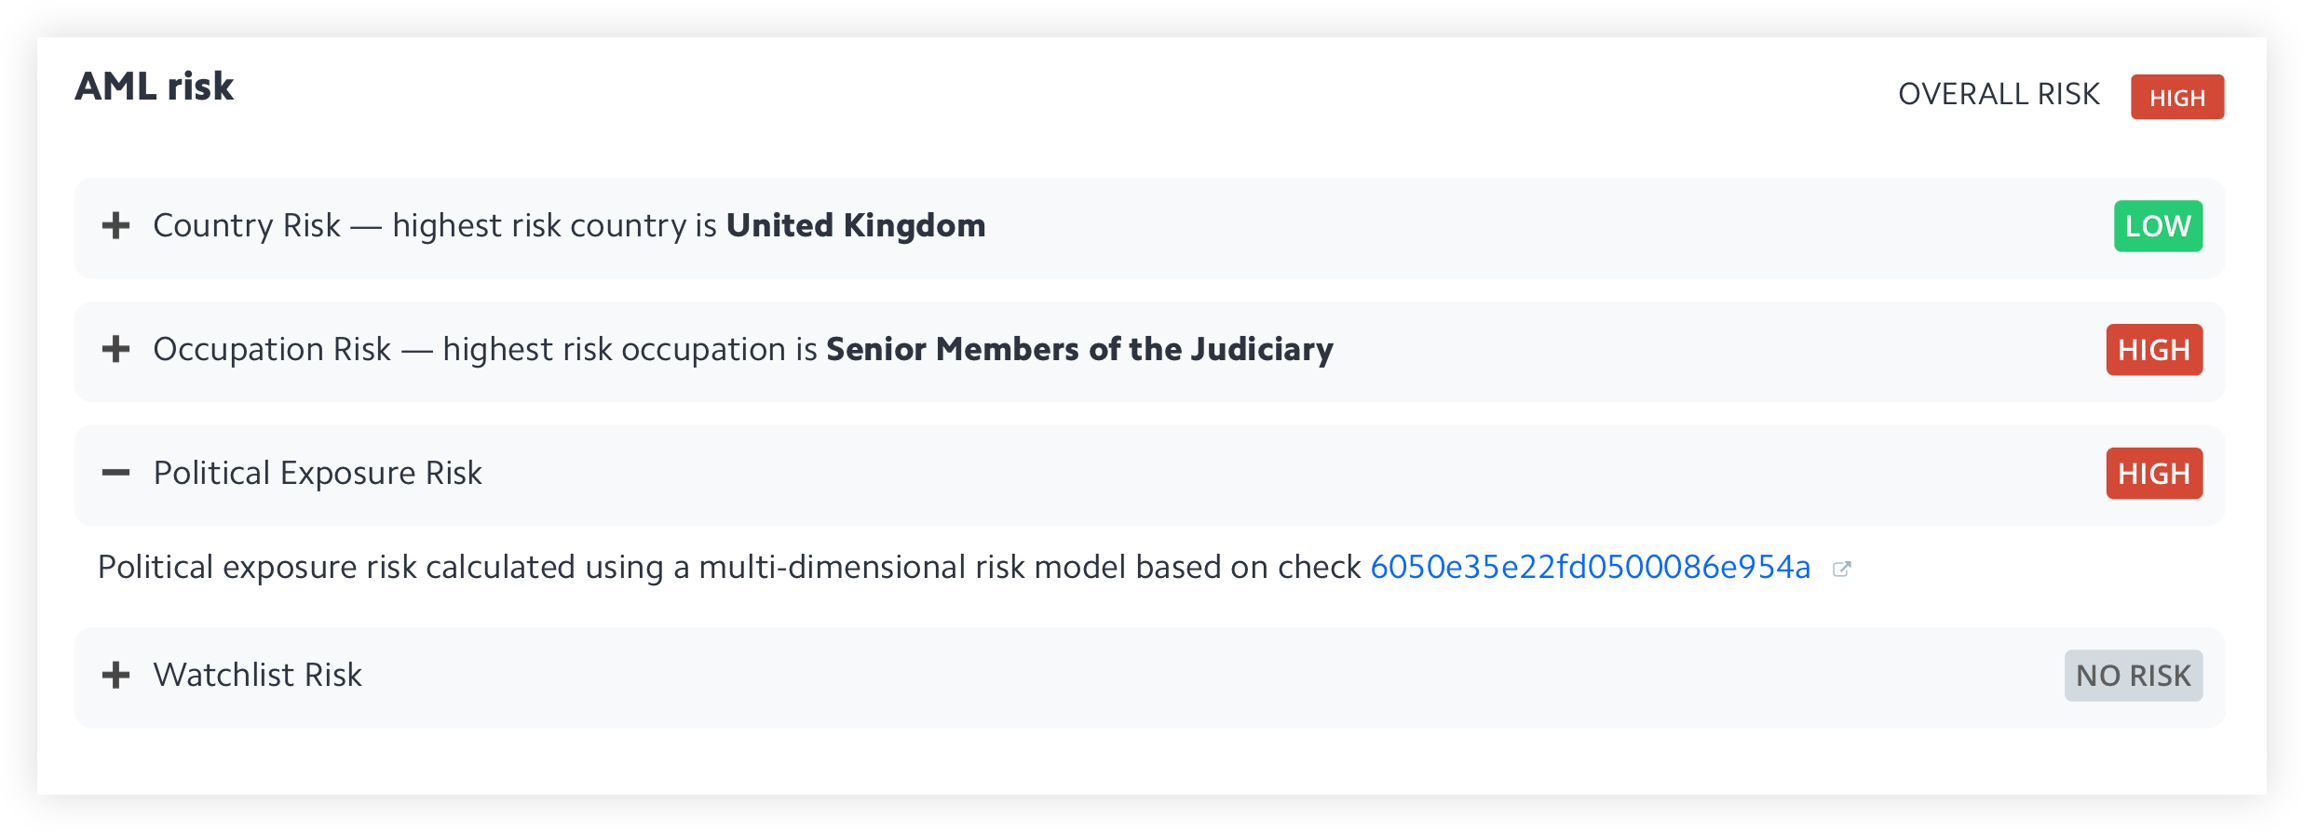This screenshot has height=832, width=2304.
Task: Expand the Occupation Risk plus icon
Action: pos(116,349)
